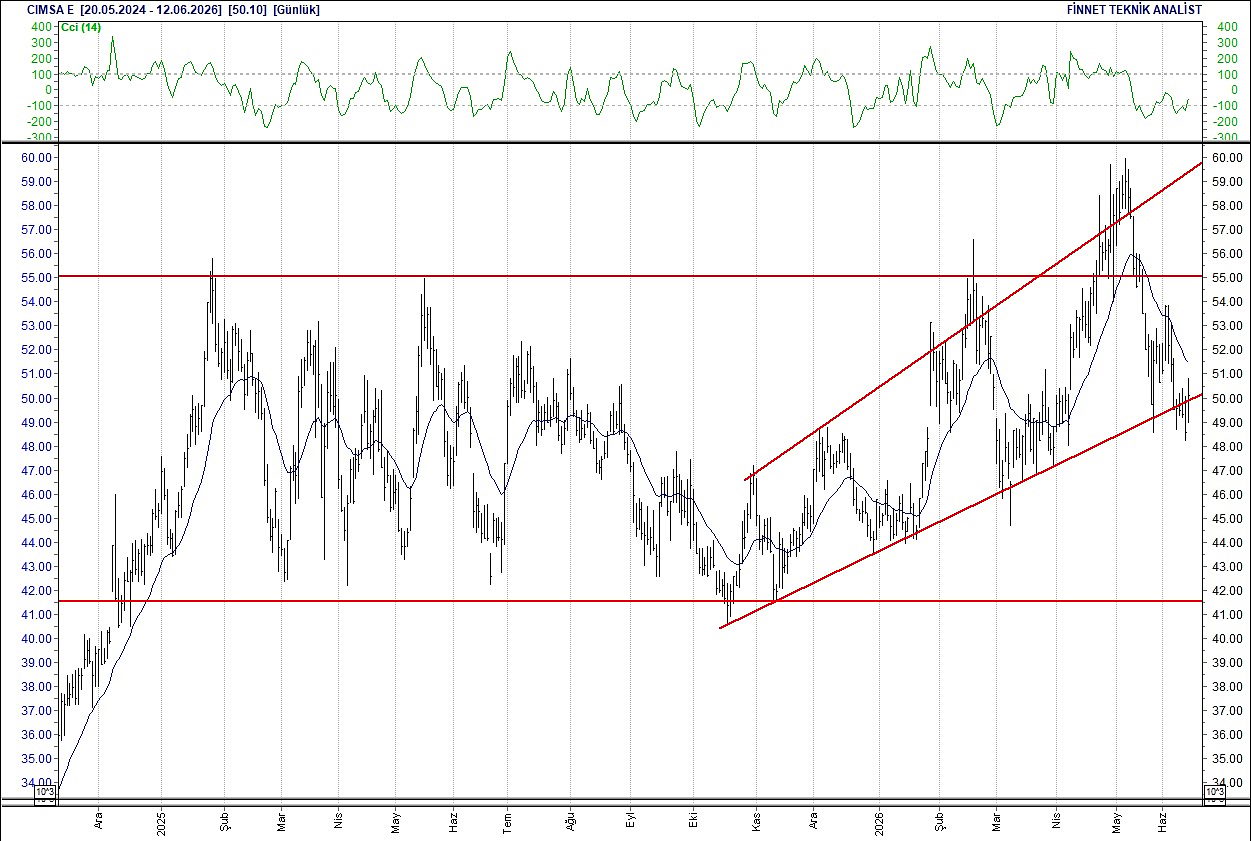This screenshot has width=1251, height=841.
Task: Click 45.00 on the right price axis
Action: 1226,518
